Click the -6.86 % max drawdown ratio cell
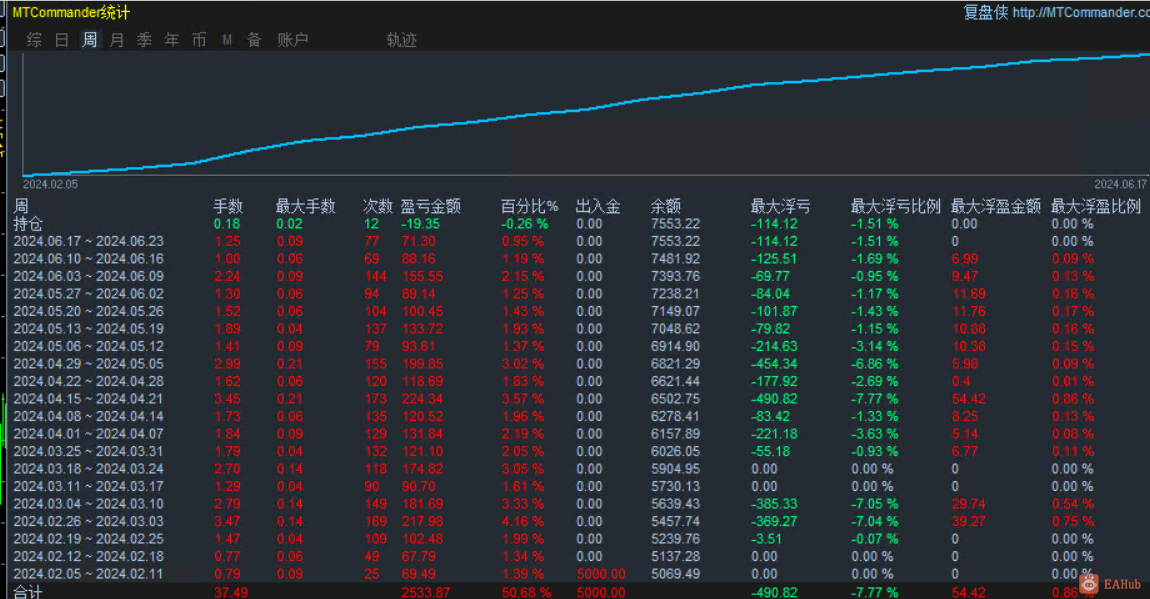 click(874, 364)
